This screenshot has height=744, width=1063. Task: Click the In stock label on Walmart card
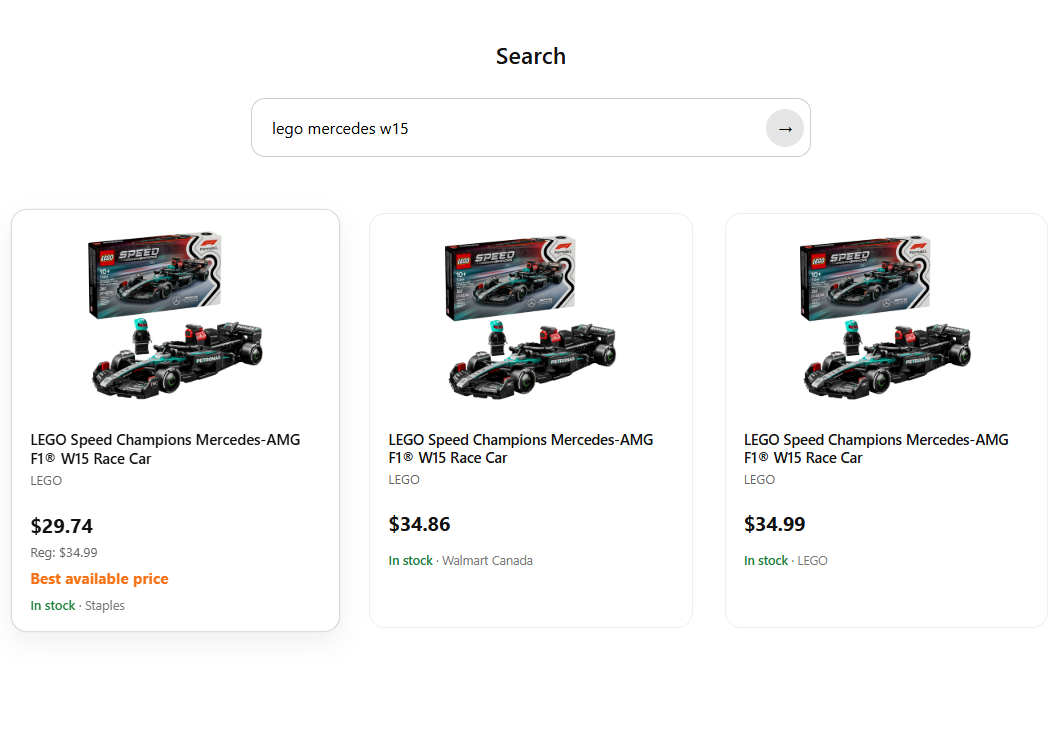click(411, 560)
